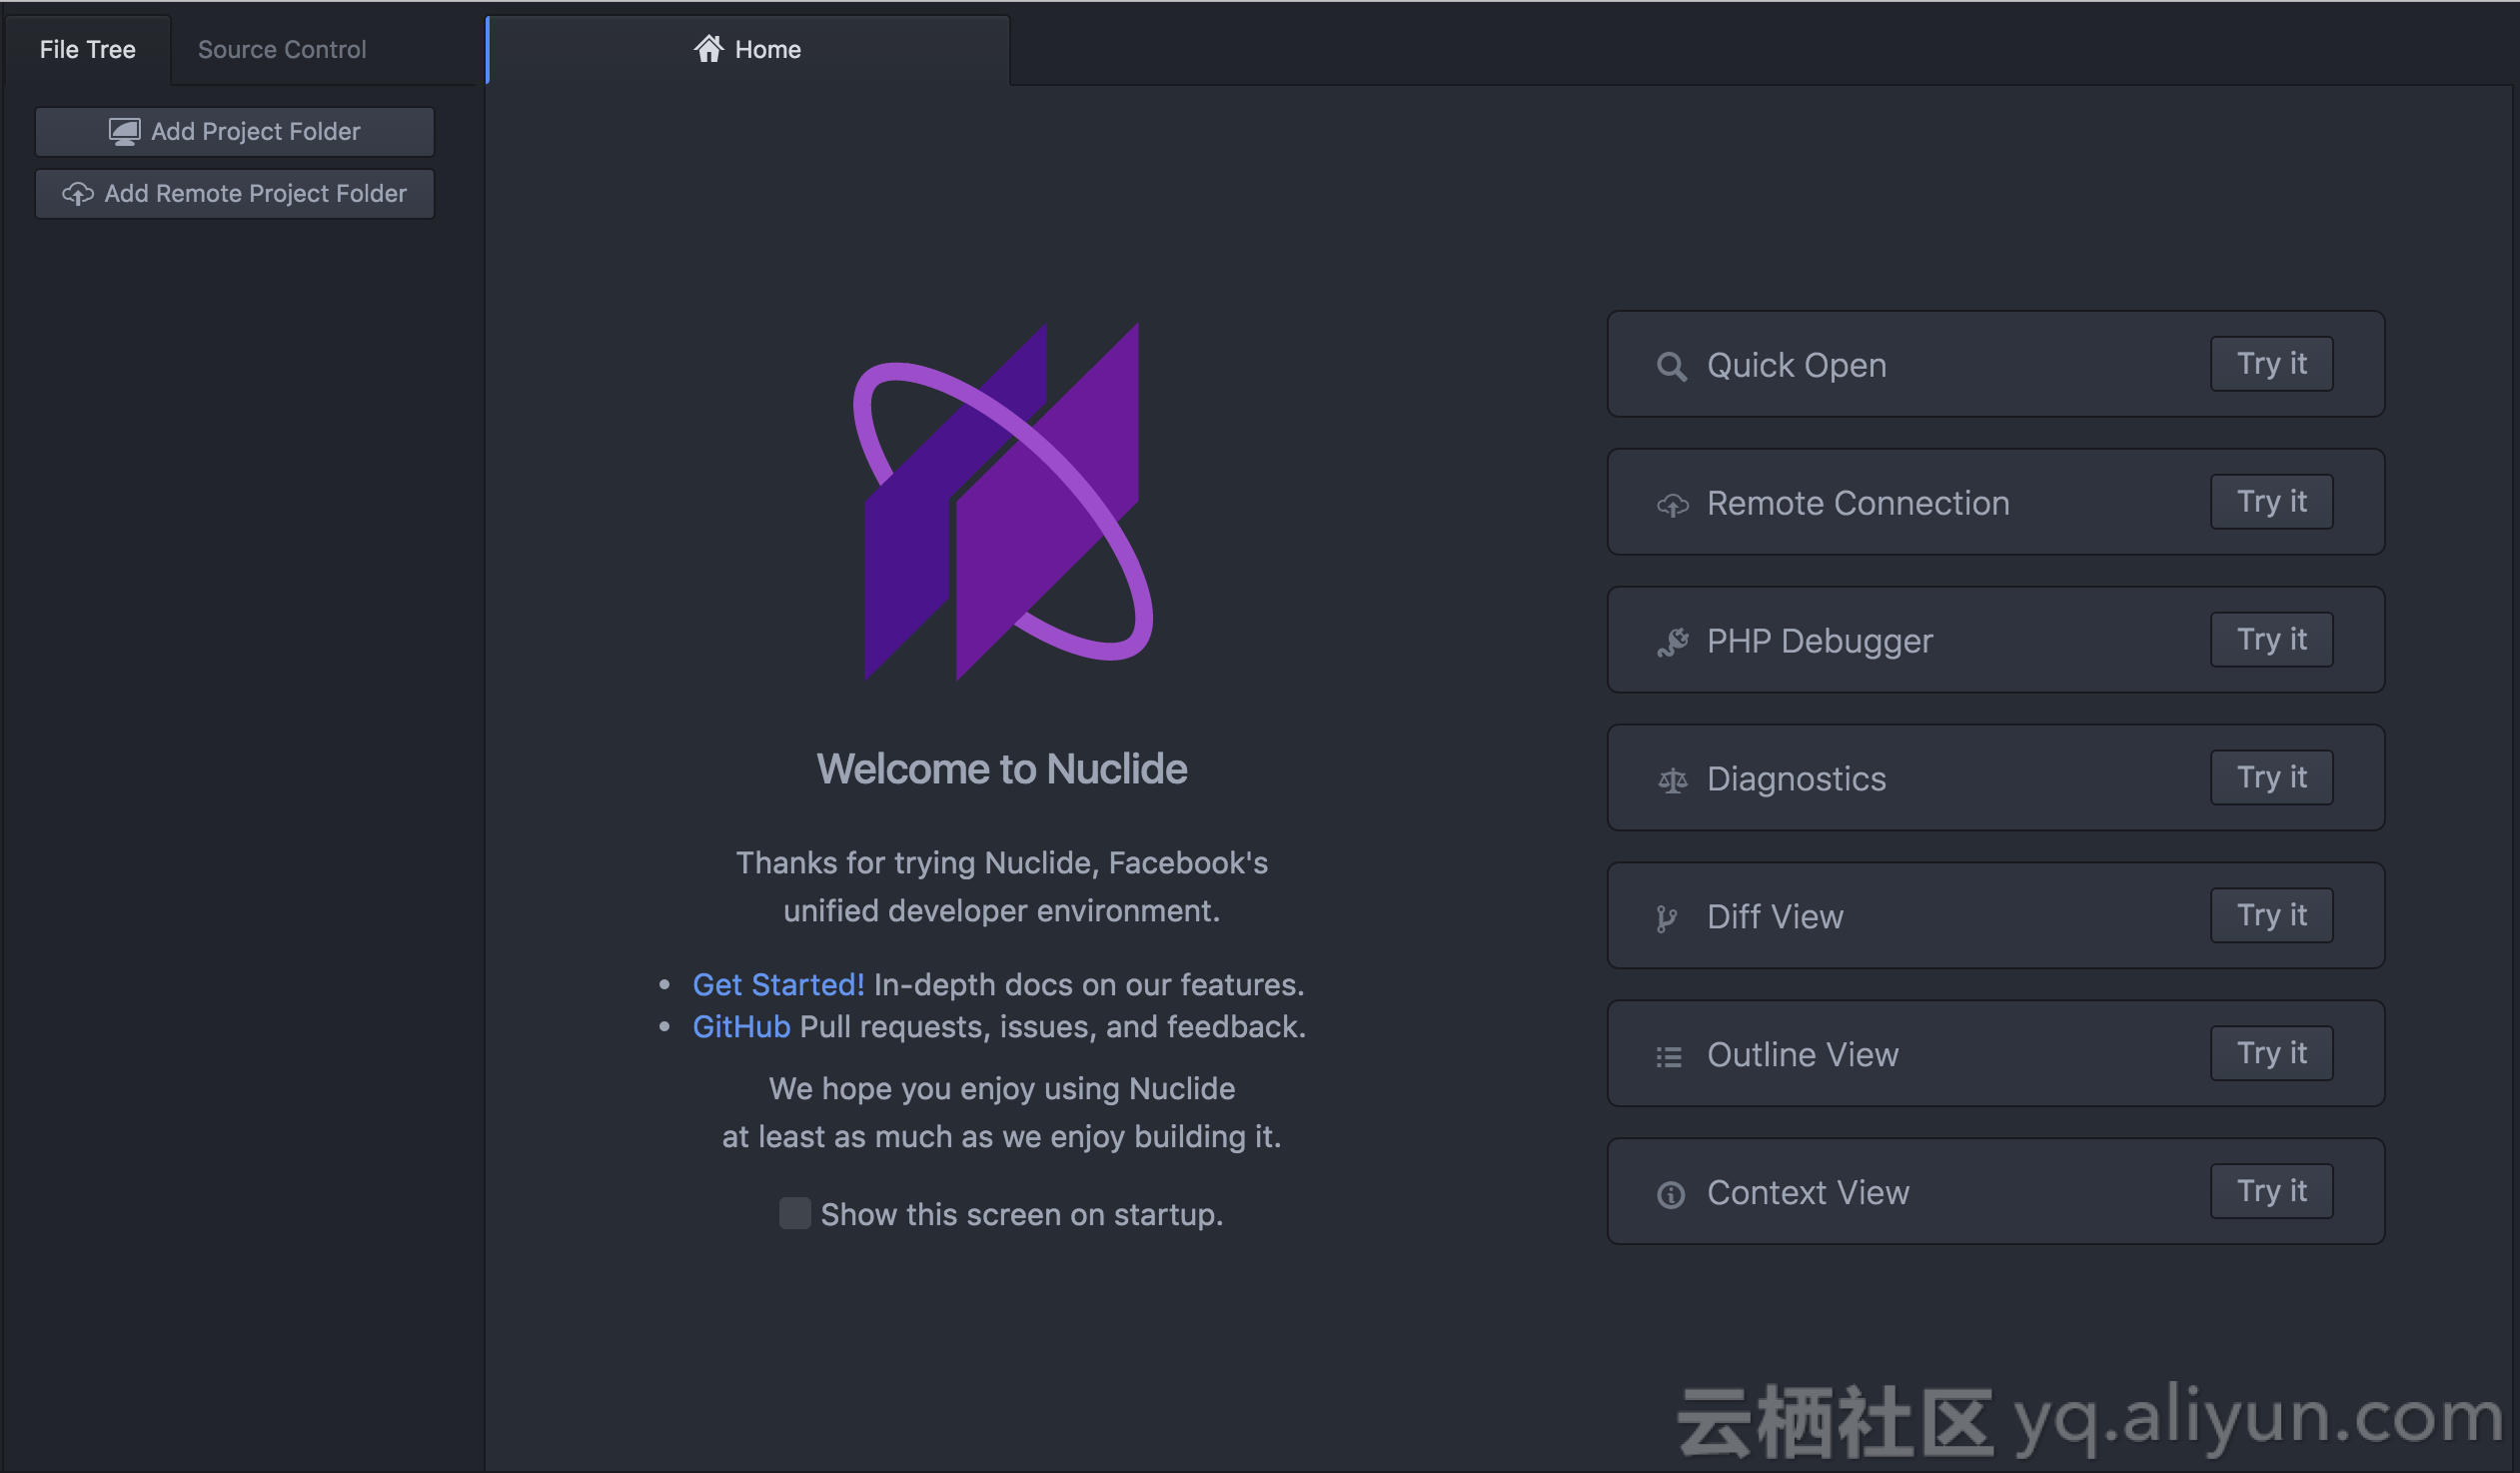Try the Remote Connection feature
Viewport: 2520px width, 1473px height.
click(2271, 501)
